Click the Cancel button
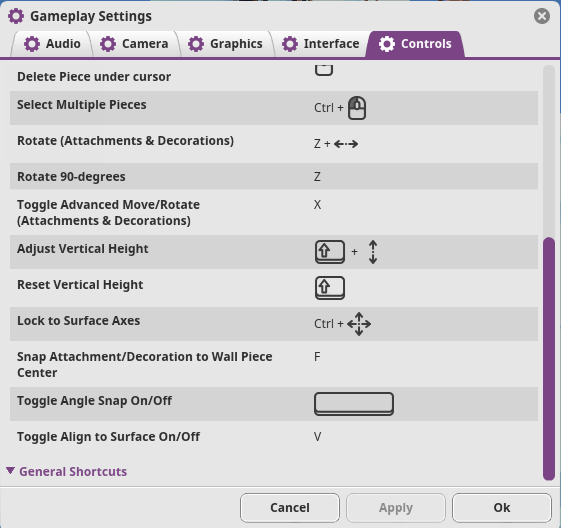 point(290,508)
